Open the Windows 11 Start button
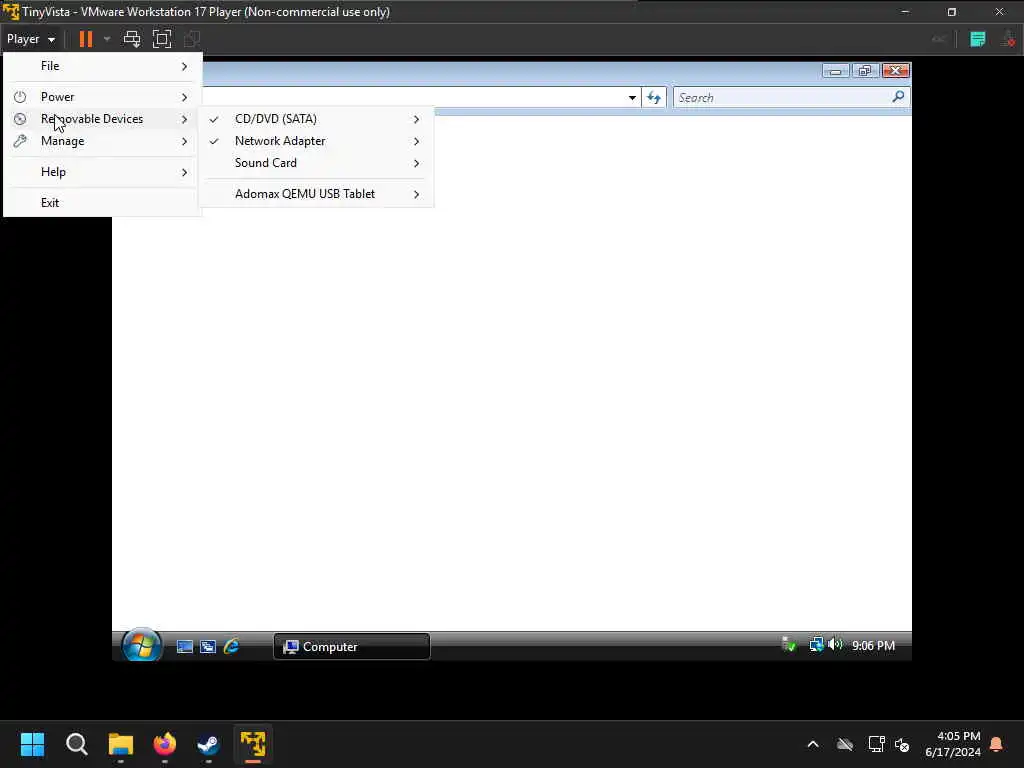Screen dimensions: 1024x768 [x=32, y=744]
